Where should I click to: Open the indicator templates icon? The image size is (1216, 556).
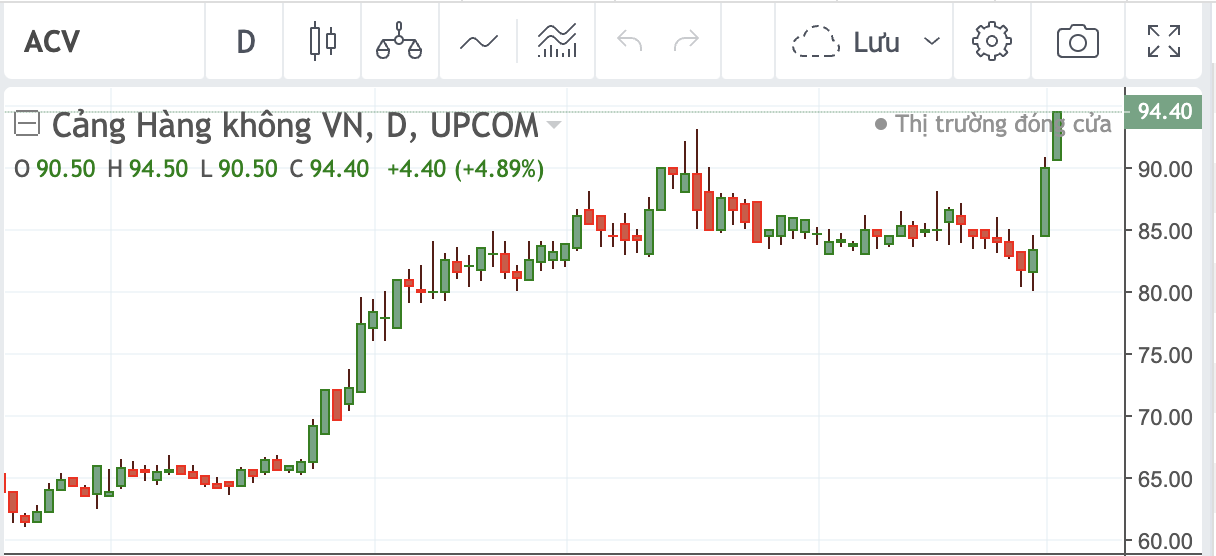pyautogui.click(x=557, y=42)
